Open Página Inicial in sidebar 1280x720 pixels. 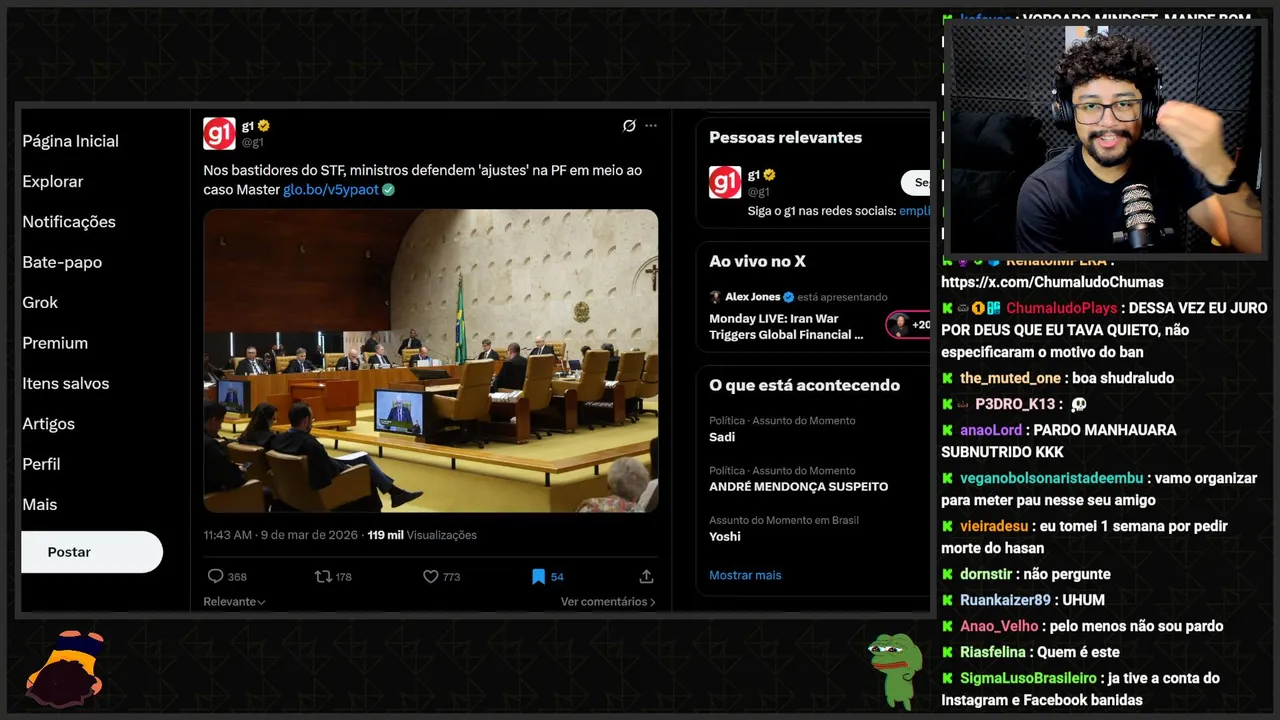[x=71, y=141]
